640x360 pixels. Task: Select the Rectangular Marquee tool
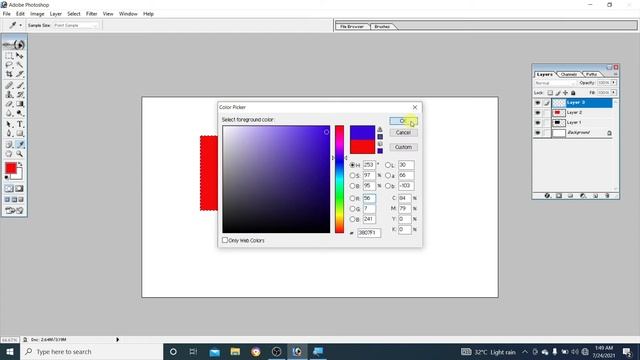[9, 56]
